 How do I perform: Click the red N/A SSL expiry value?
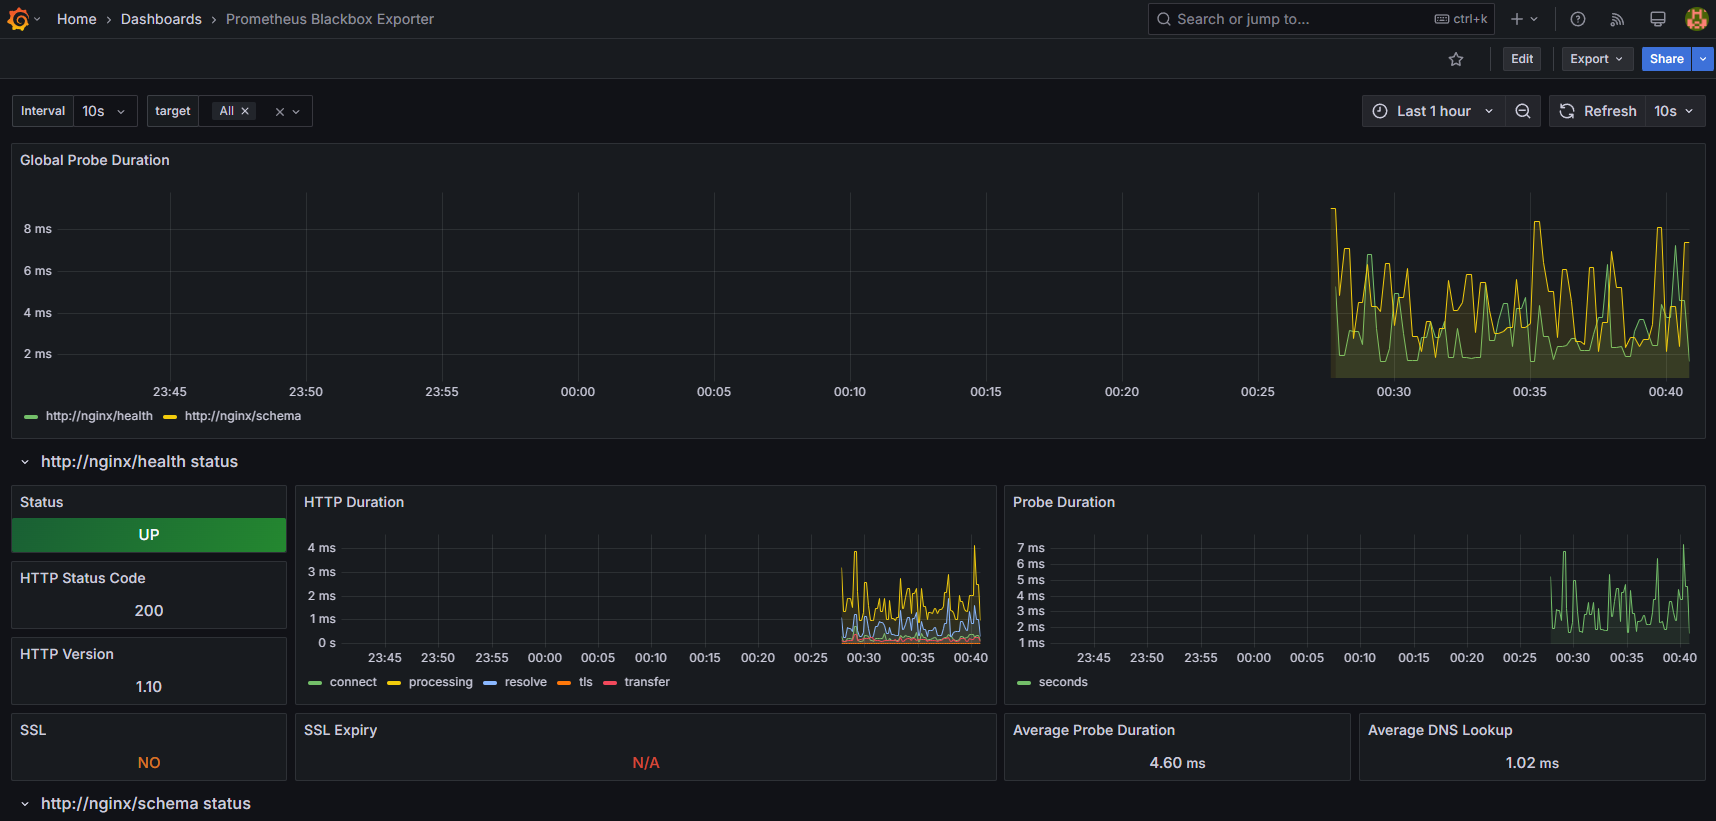(646, 763)
